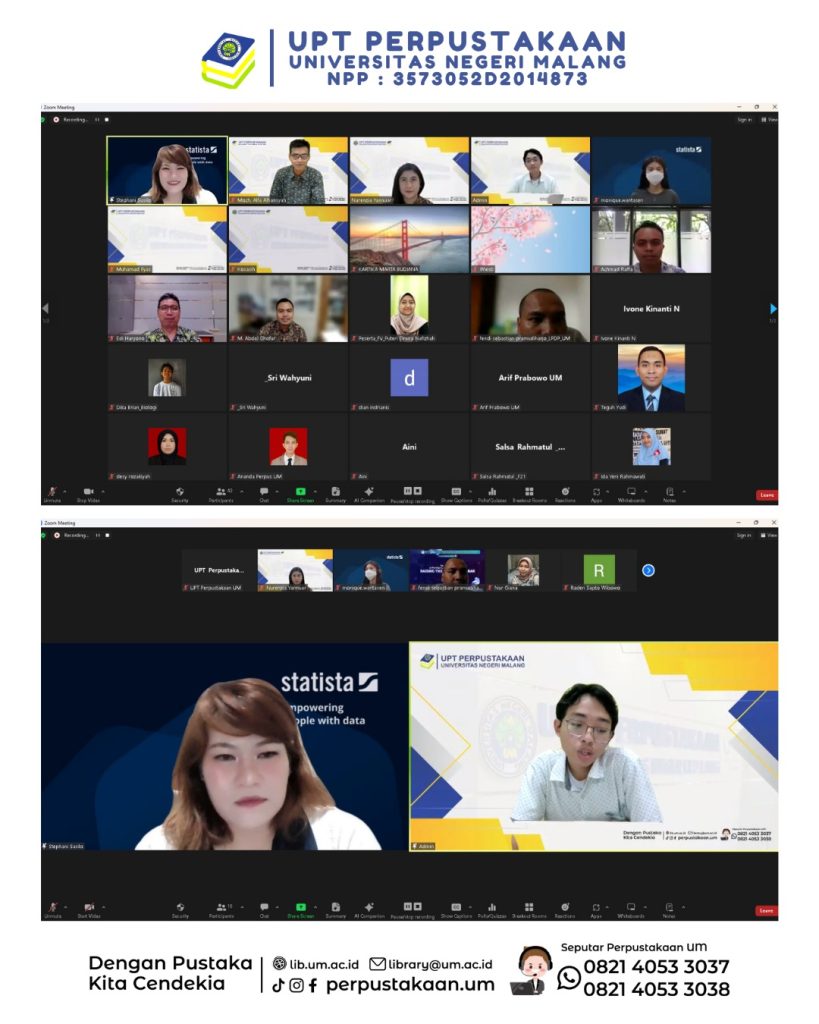Open Participants panel in the speaker-view Zoom window
Viewport: 819px width, 1024px height.
pyautogui.click(x=221, y=910)
